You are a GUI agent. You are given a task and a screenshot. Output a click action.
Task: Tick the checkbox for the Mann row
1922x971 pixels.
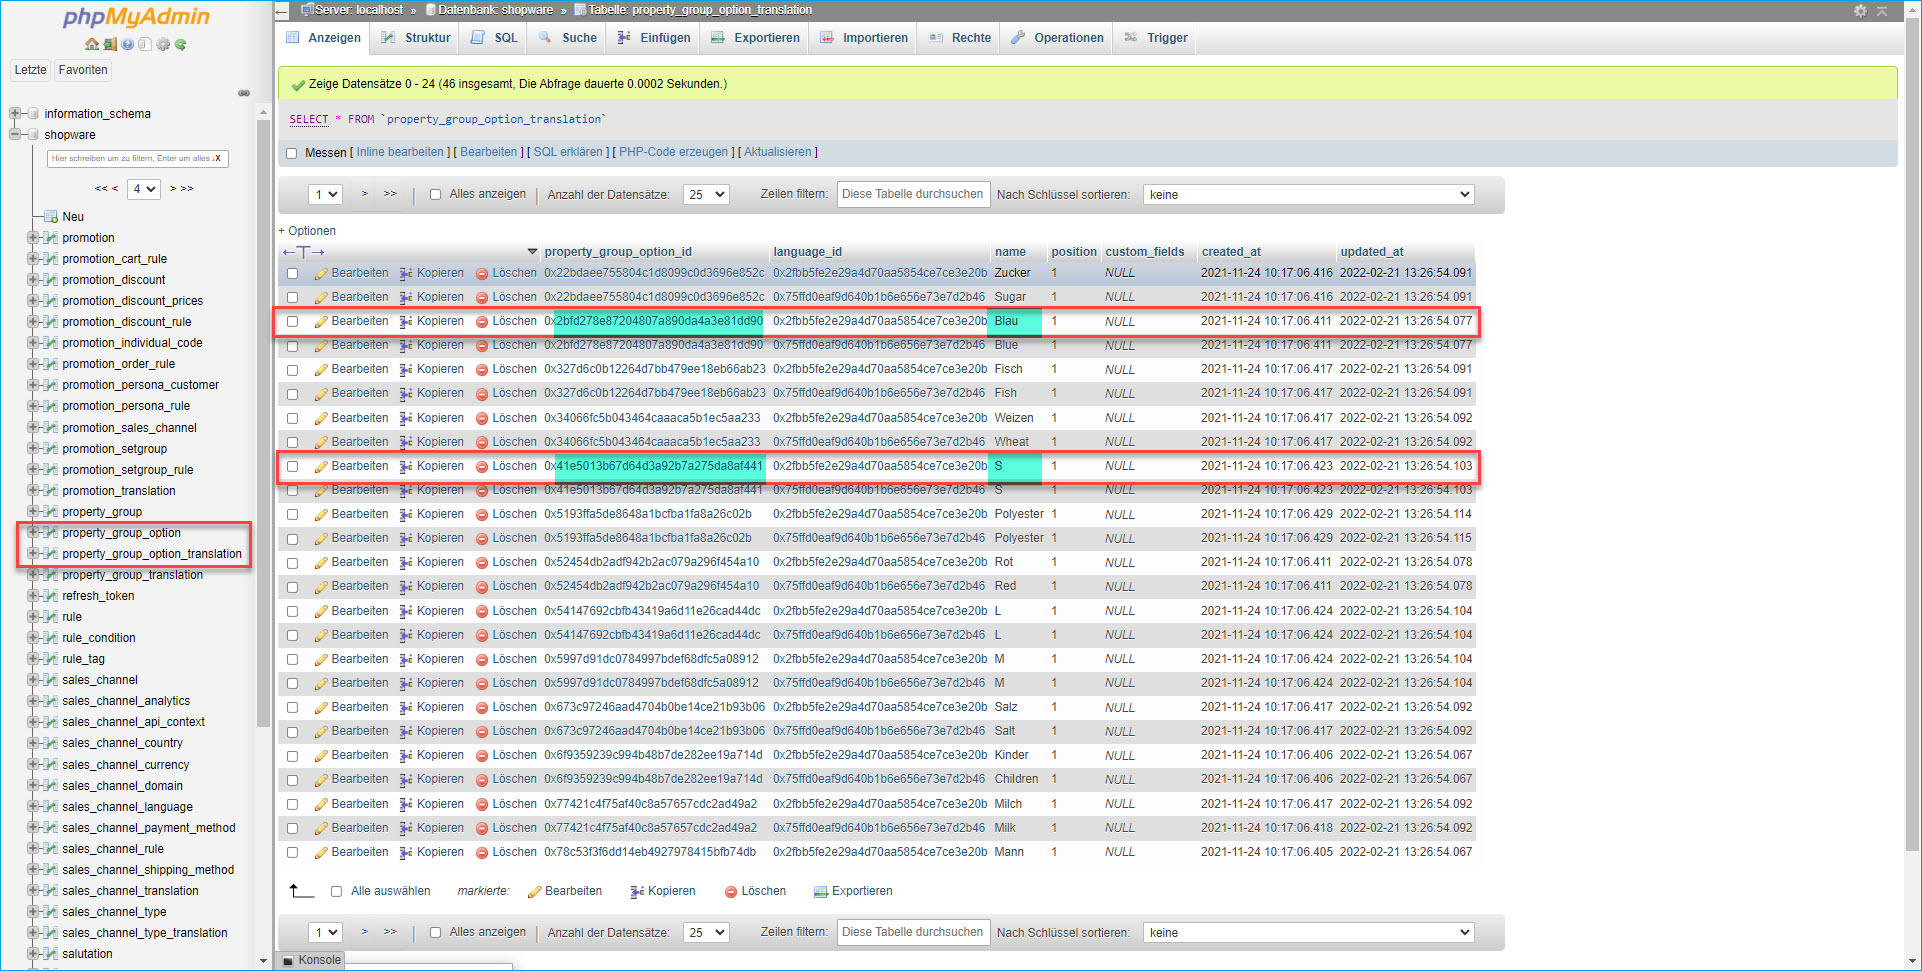(x=292, y=853)
